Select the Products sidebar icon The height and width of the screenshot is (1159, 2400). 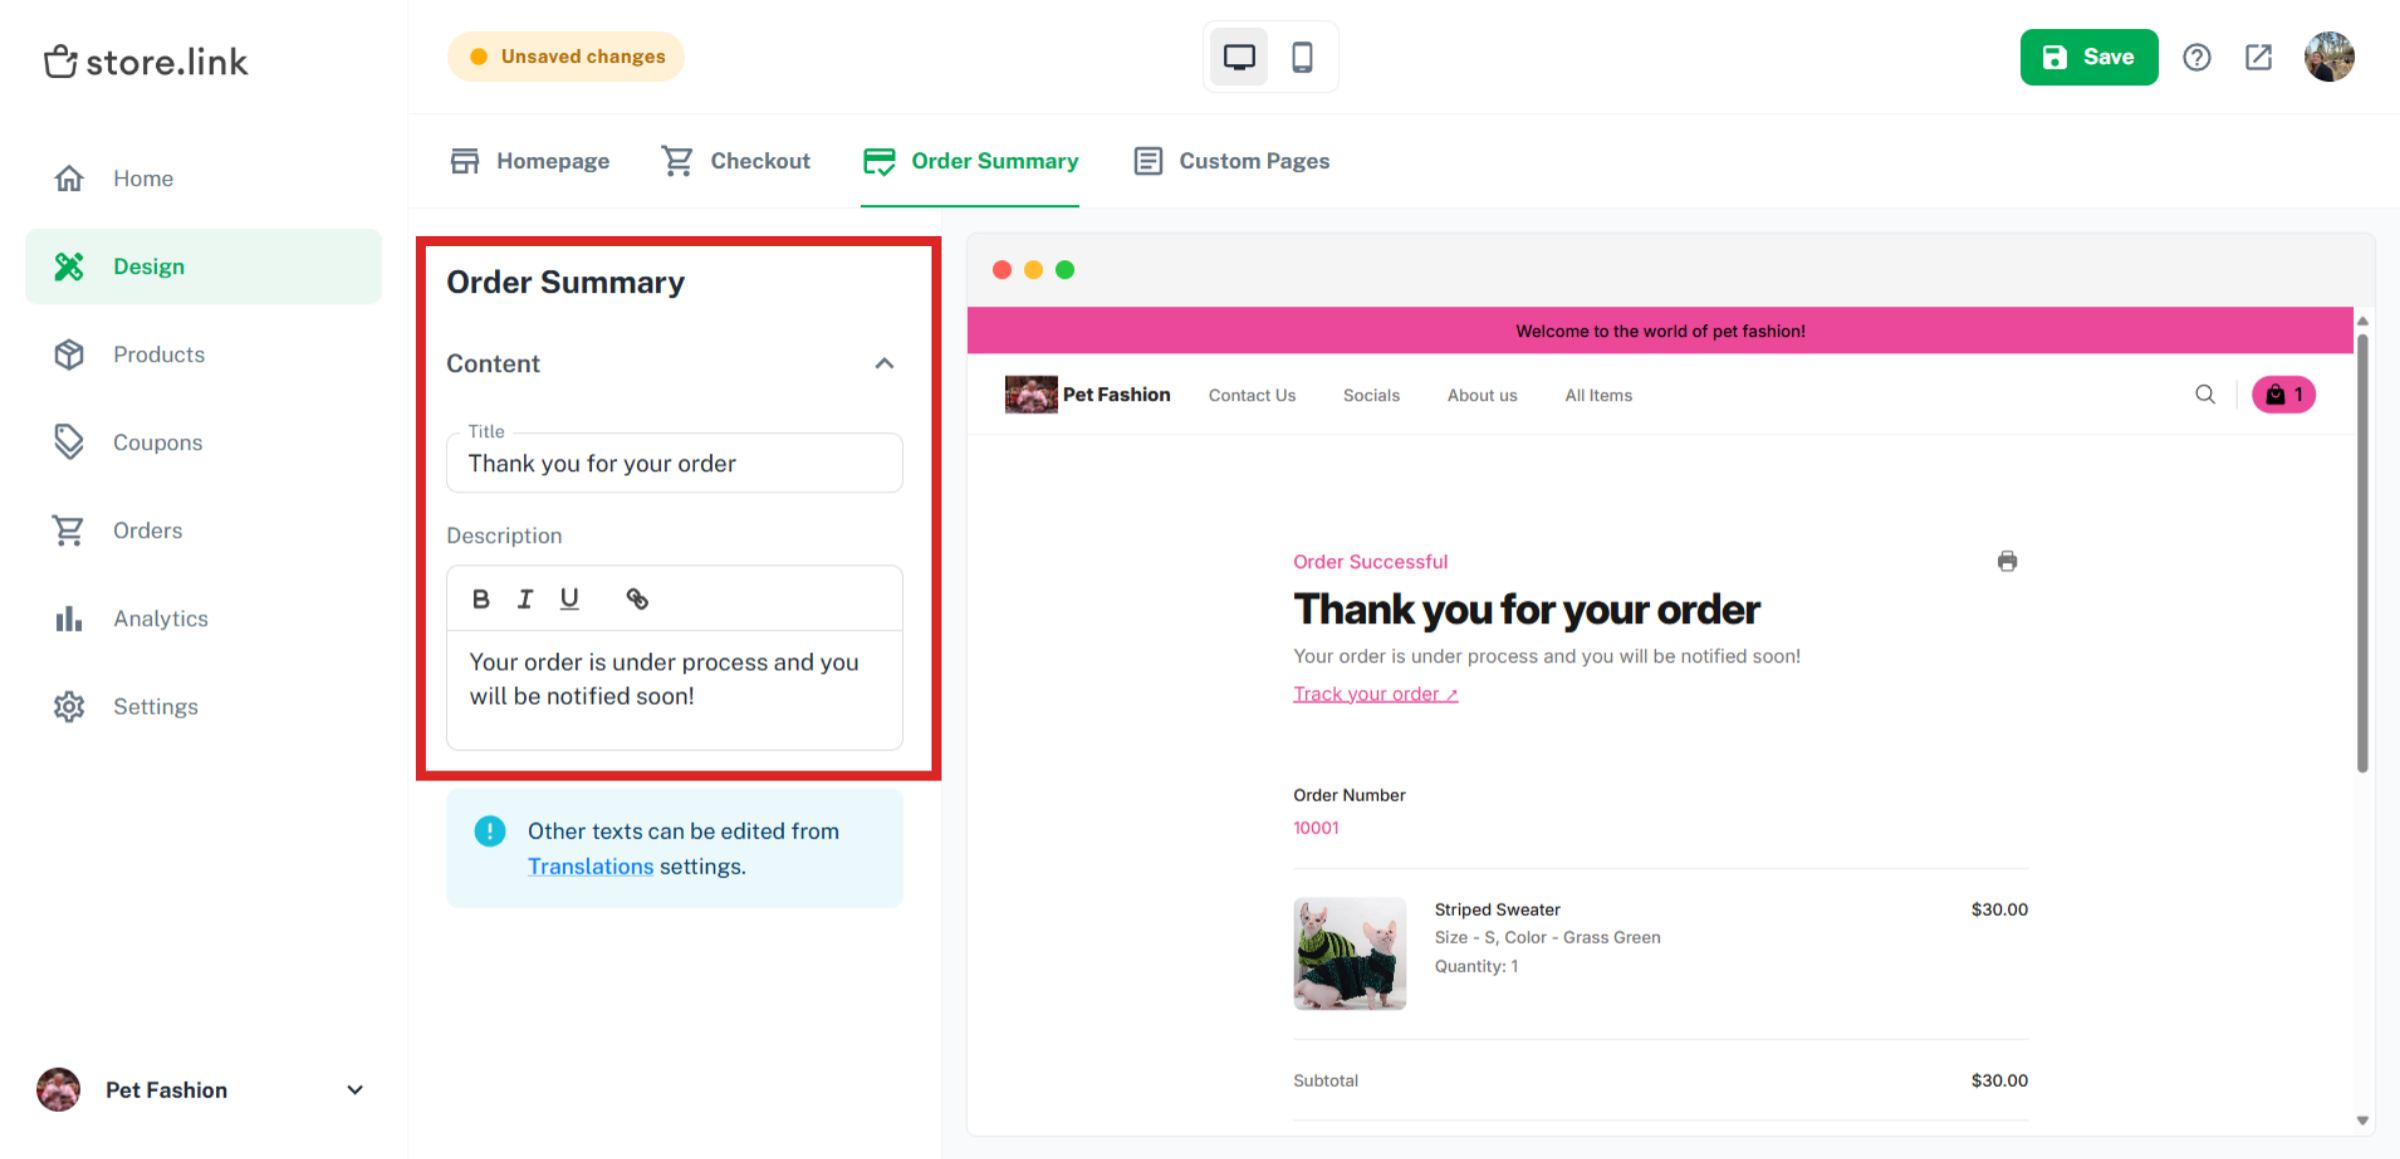click(68, 354)
